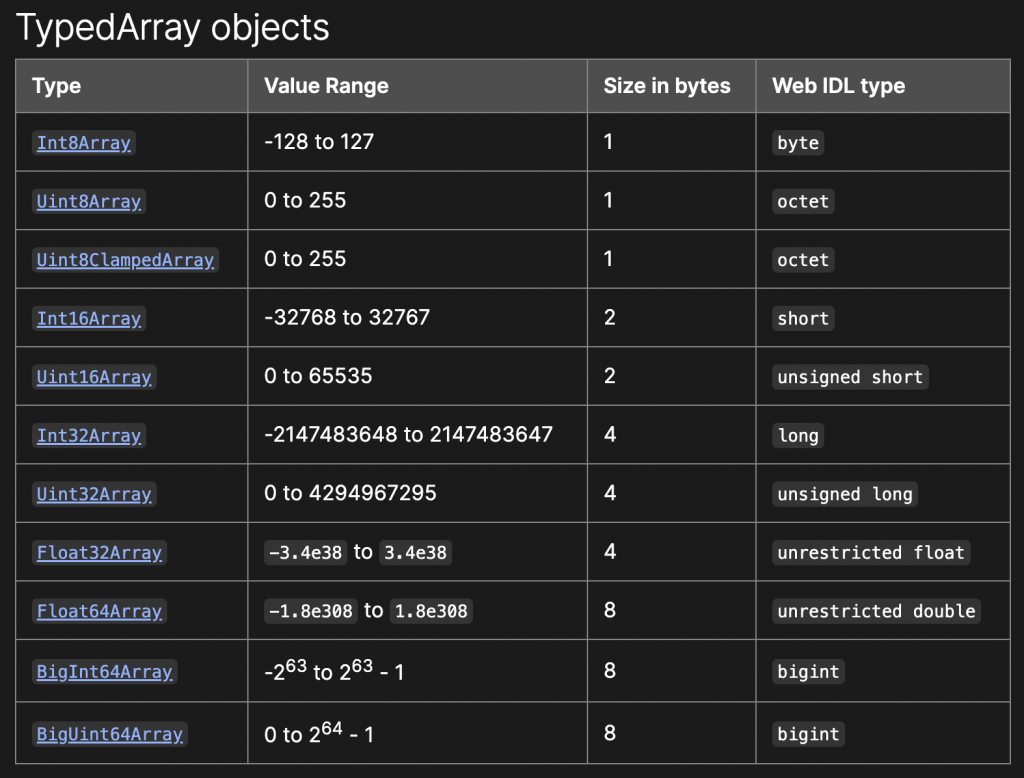Click the TypedArray objects heading

coord(173,27)
